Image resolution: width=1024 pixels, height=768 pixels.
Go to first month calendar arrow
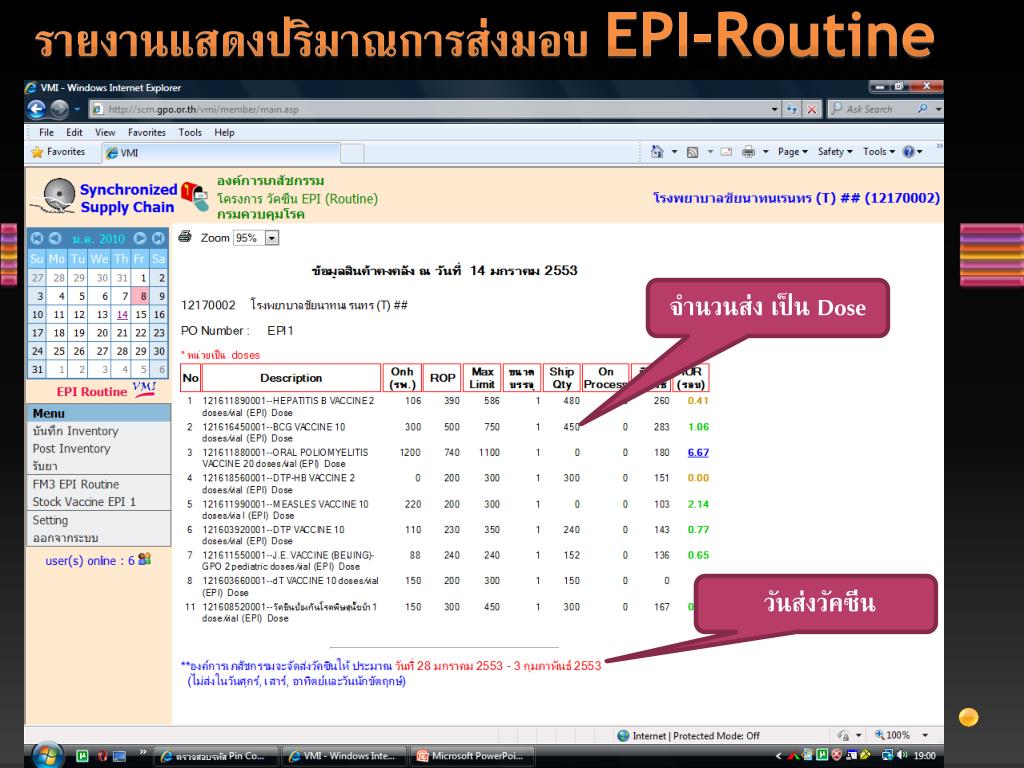click(x=37, y=238)
